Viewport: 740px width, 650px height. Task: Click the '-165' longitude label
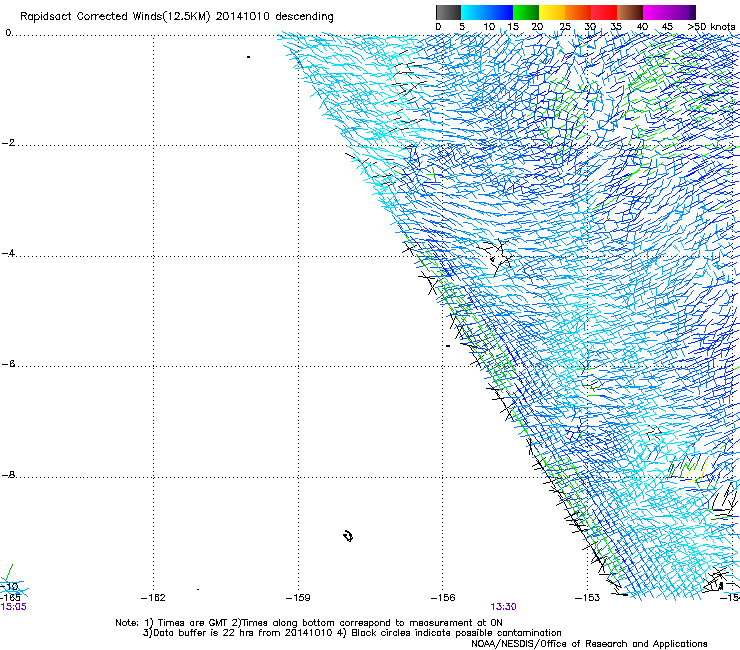click(x=10, y=598)
